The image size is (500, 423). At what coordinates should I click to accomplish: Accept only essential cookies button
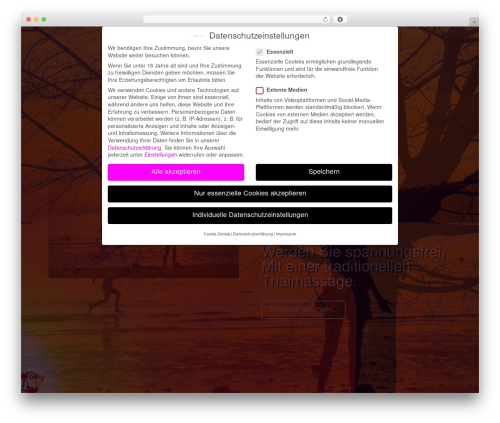pos(250,194)
